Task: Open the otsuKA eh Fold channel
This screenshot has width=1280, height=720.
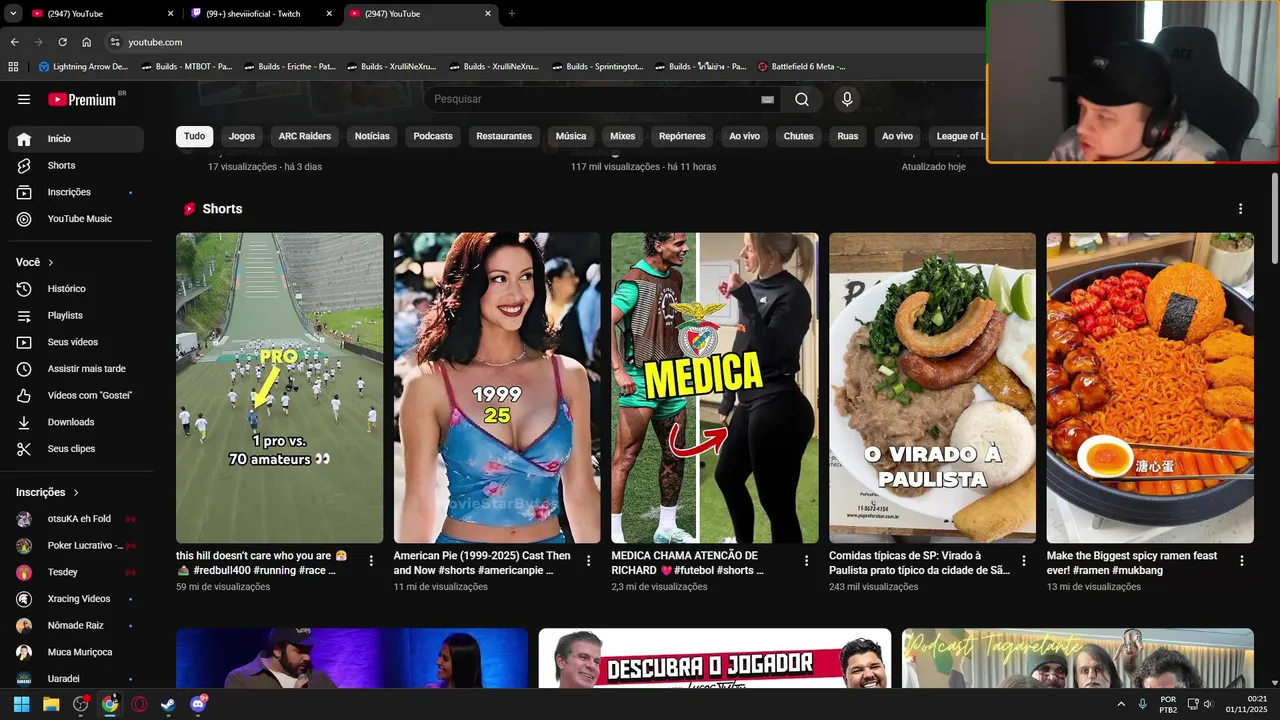Action: pyautogui.click(x=76, y=519)
